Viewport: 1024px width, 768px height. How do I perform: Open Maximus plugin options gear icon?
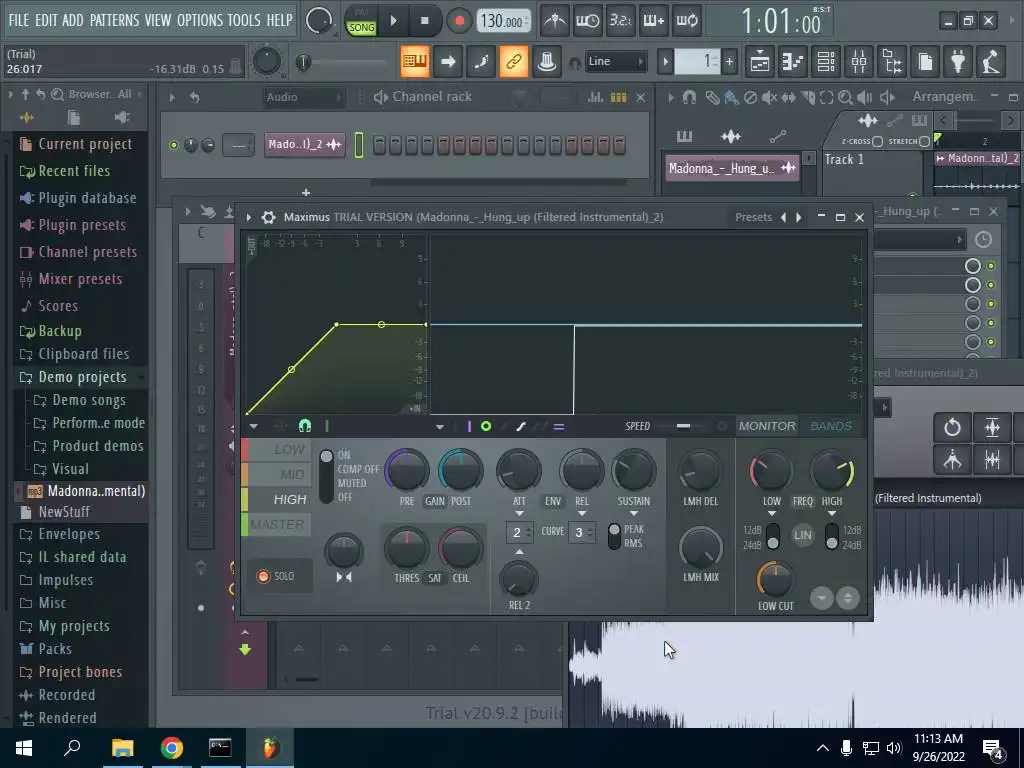[268, 217]
